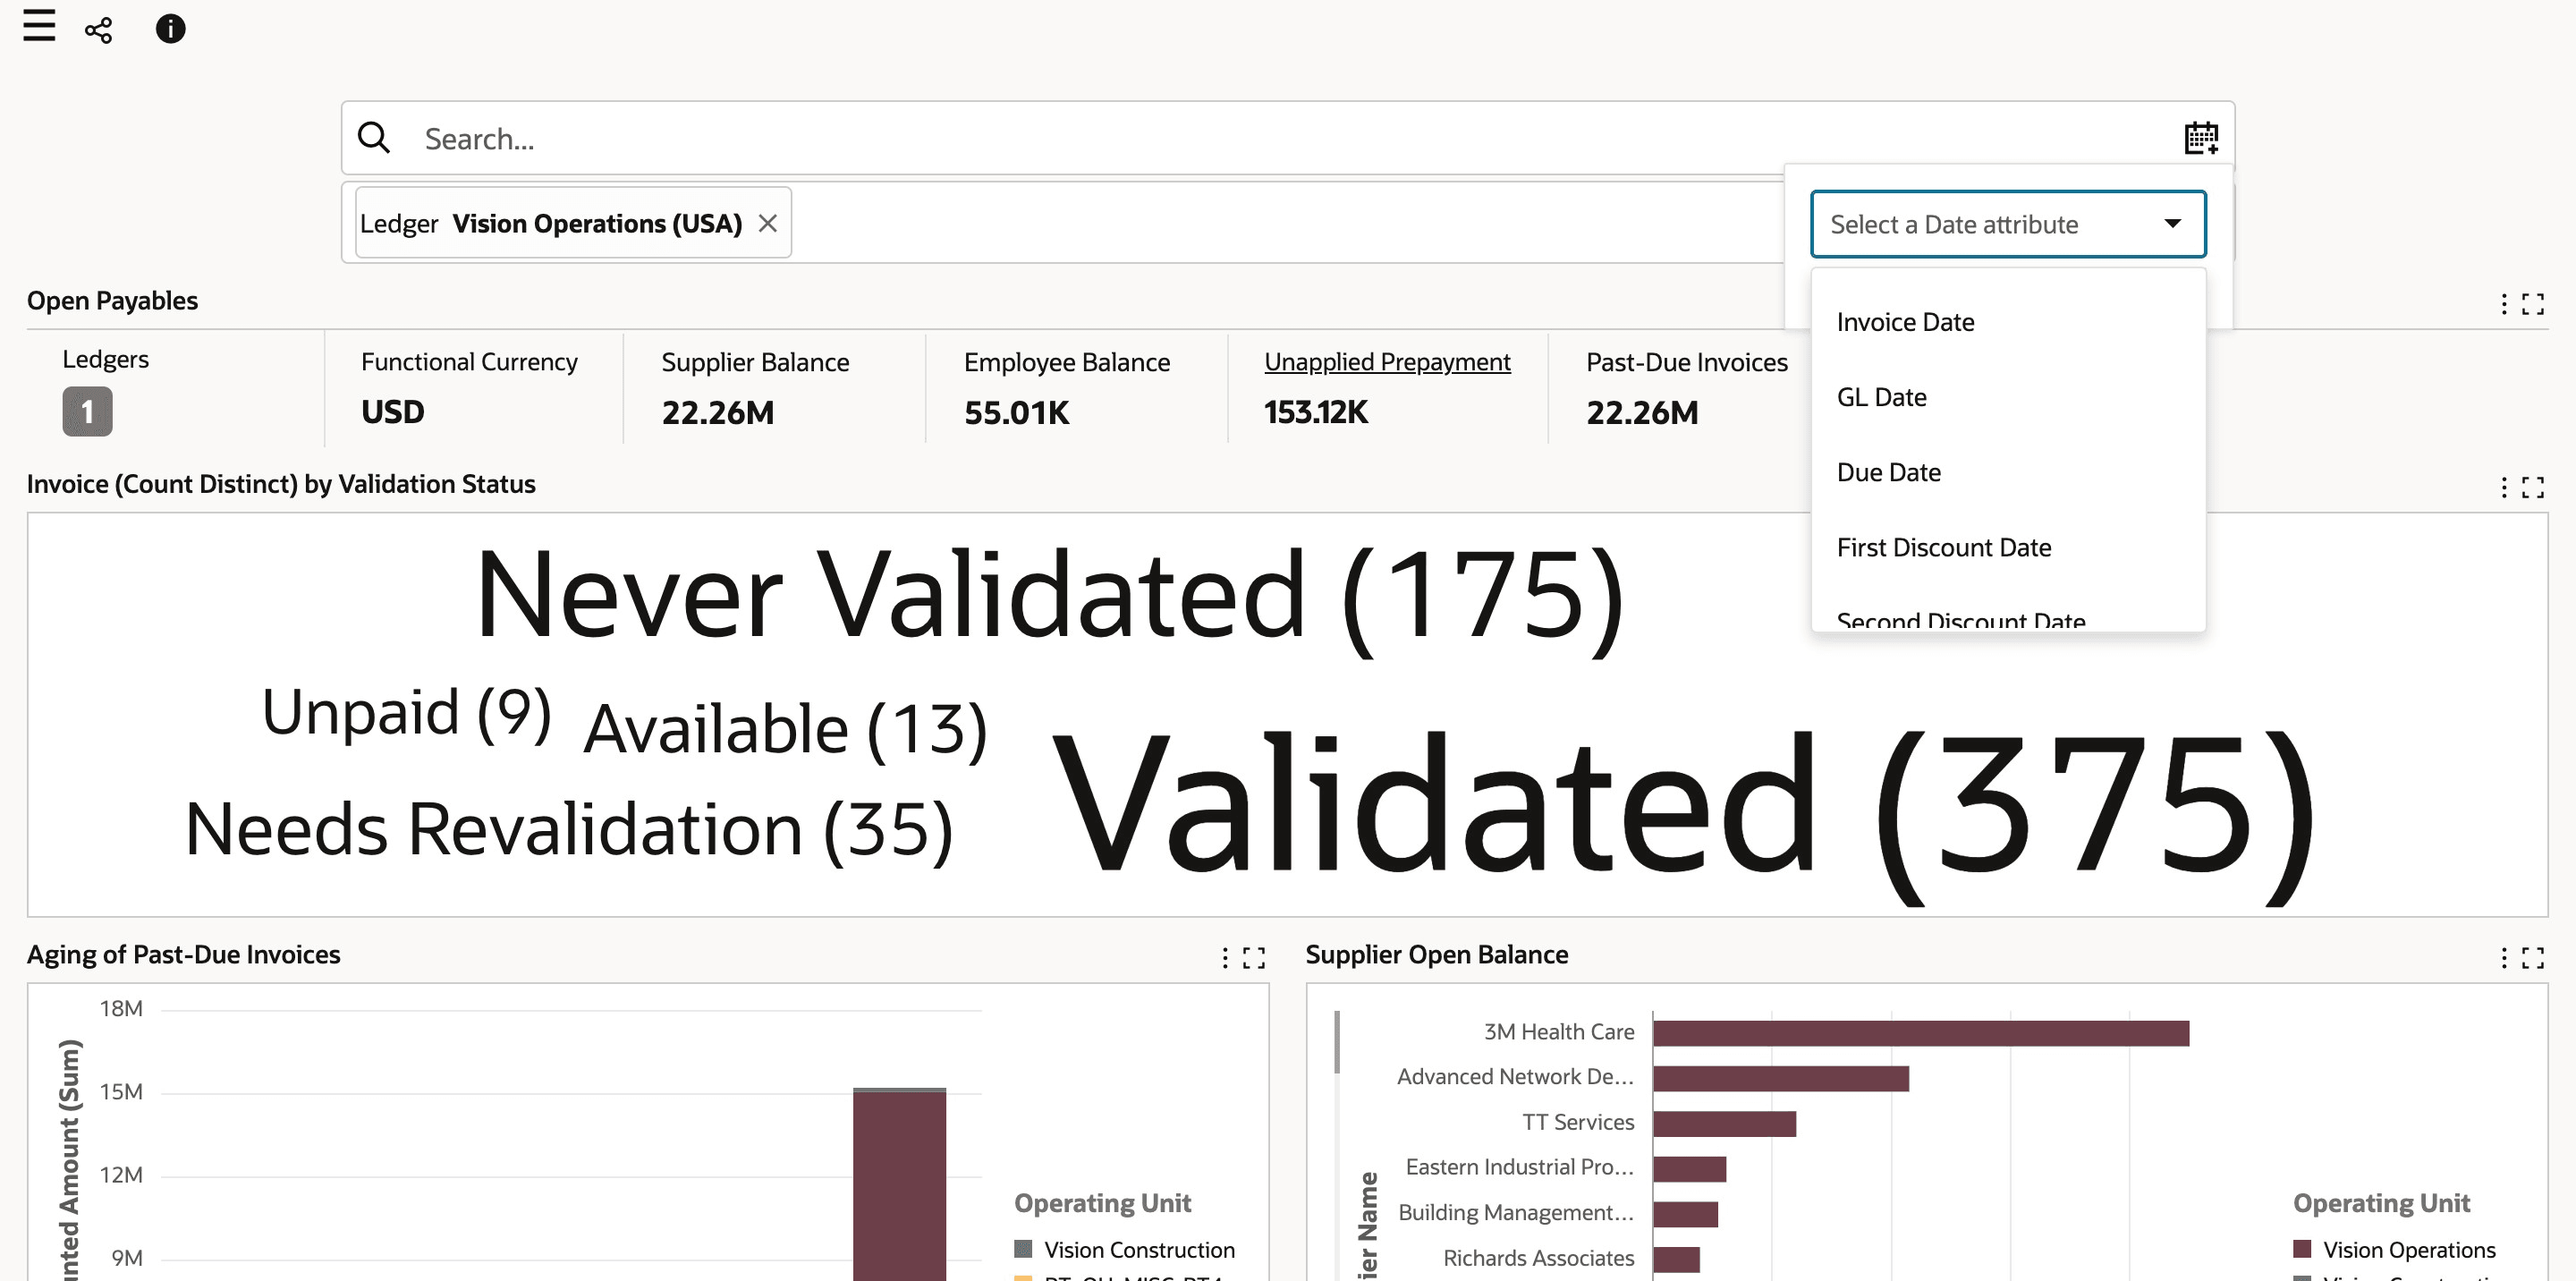Click Needs Revalidation (35) tag
This screenshot has width=2576, height=1281.
(x=569, y=830)
